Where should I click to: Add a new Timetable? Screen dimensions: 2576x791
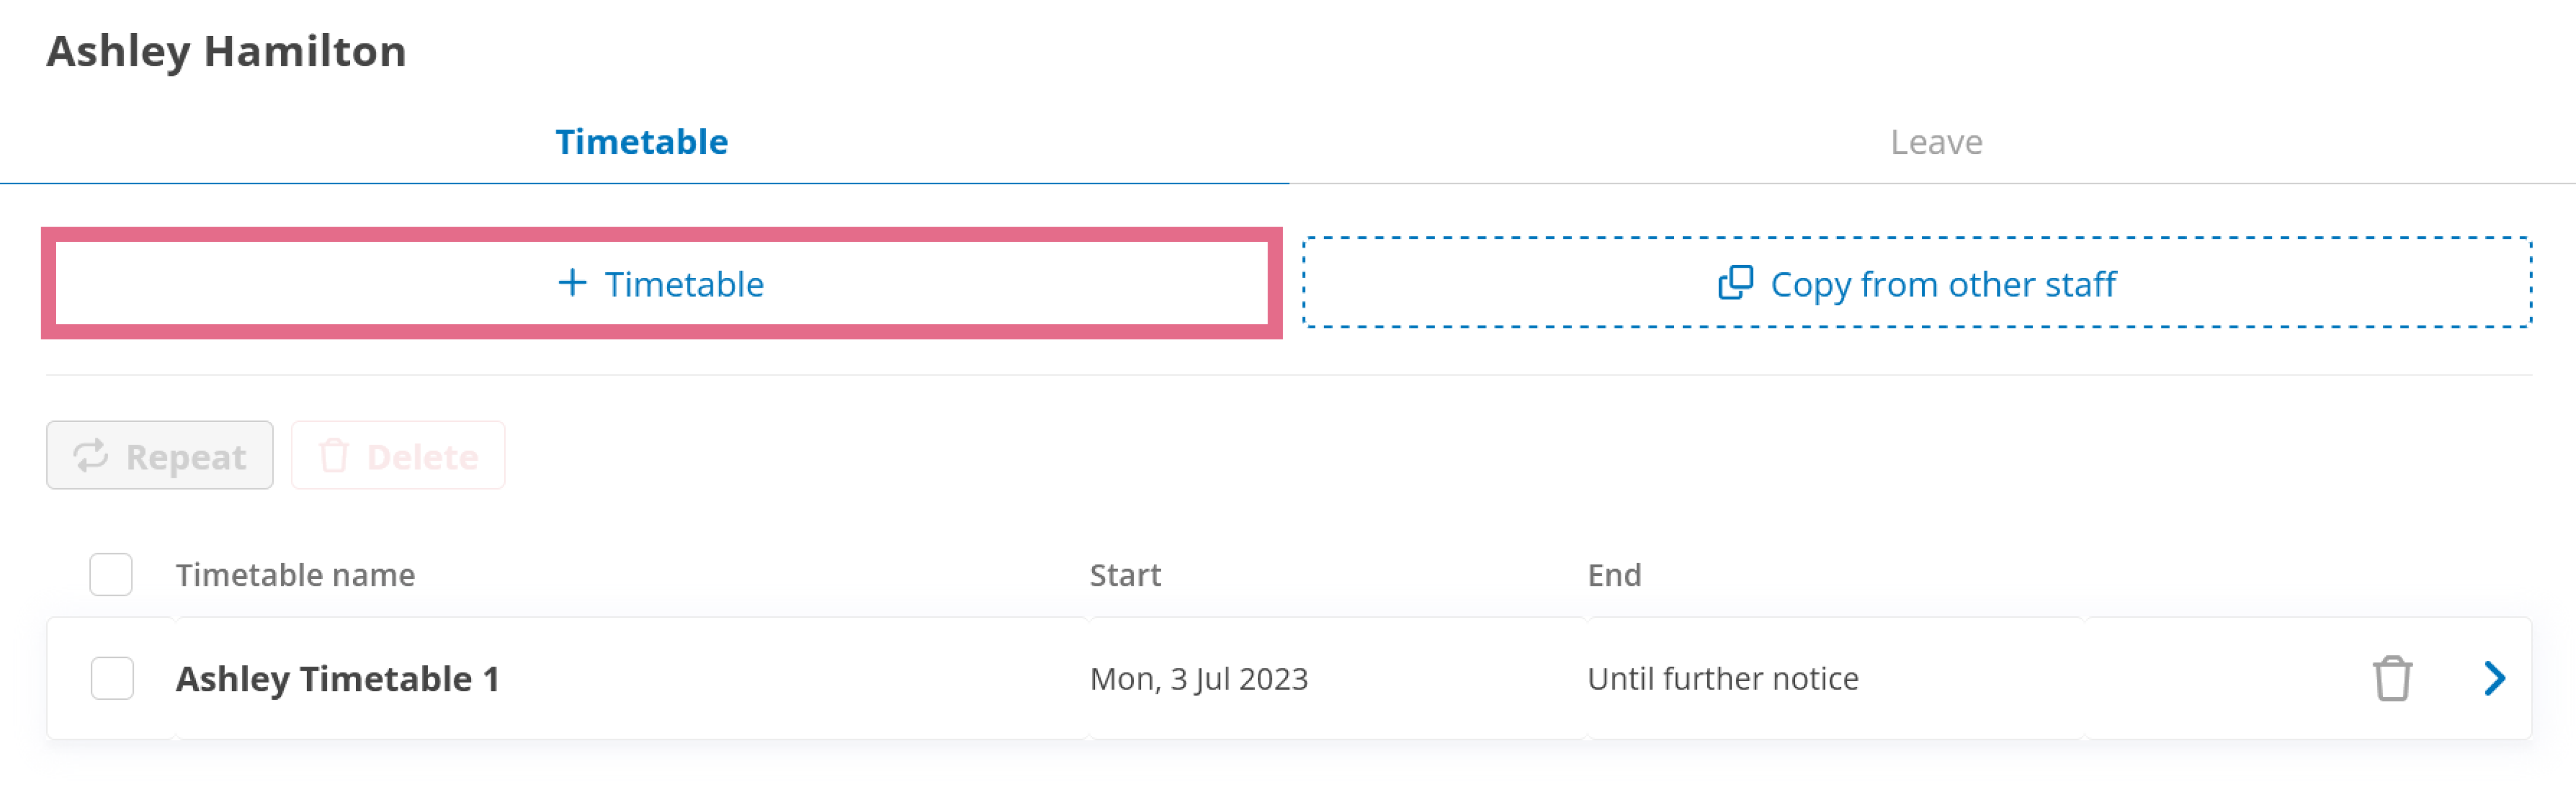tap(661, 283)
